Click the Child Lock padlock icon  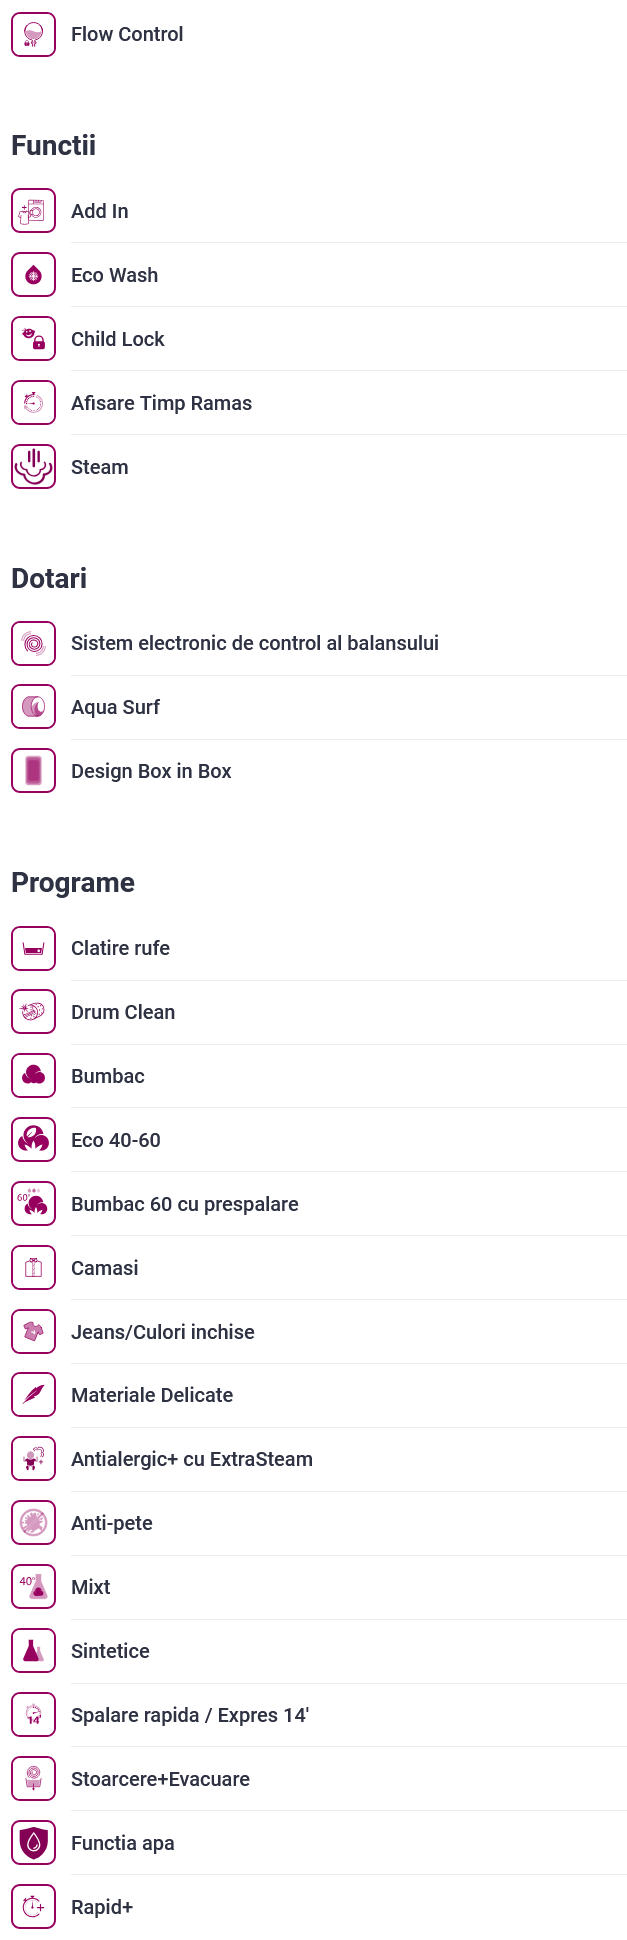tap(33, 339)
